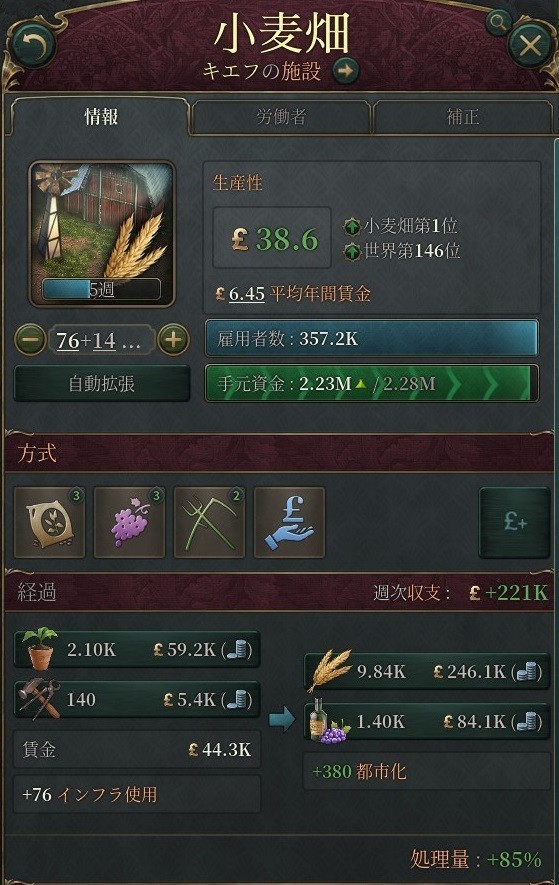Decrease building level with minus button
The width and height of the screenshot is (559, 885).
pyautogui.click(x=30, y=340)
